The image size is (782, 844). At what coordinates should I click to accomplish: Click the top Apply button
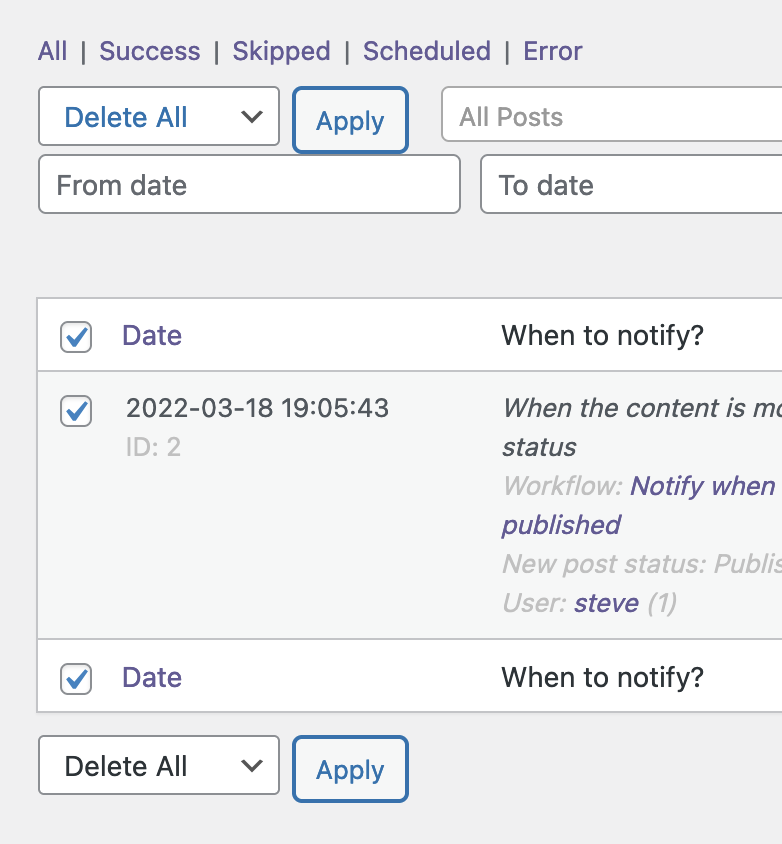(x=350, y=121)
